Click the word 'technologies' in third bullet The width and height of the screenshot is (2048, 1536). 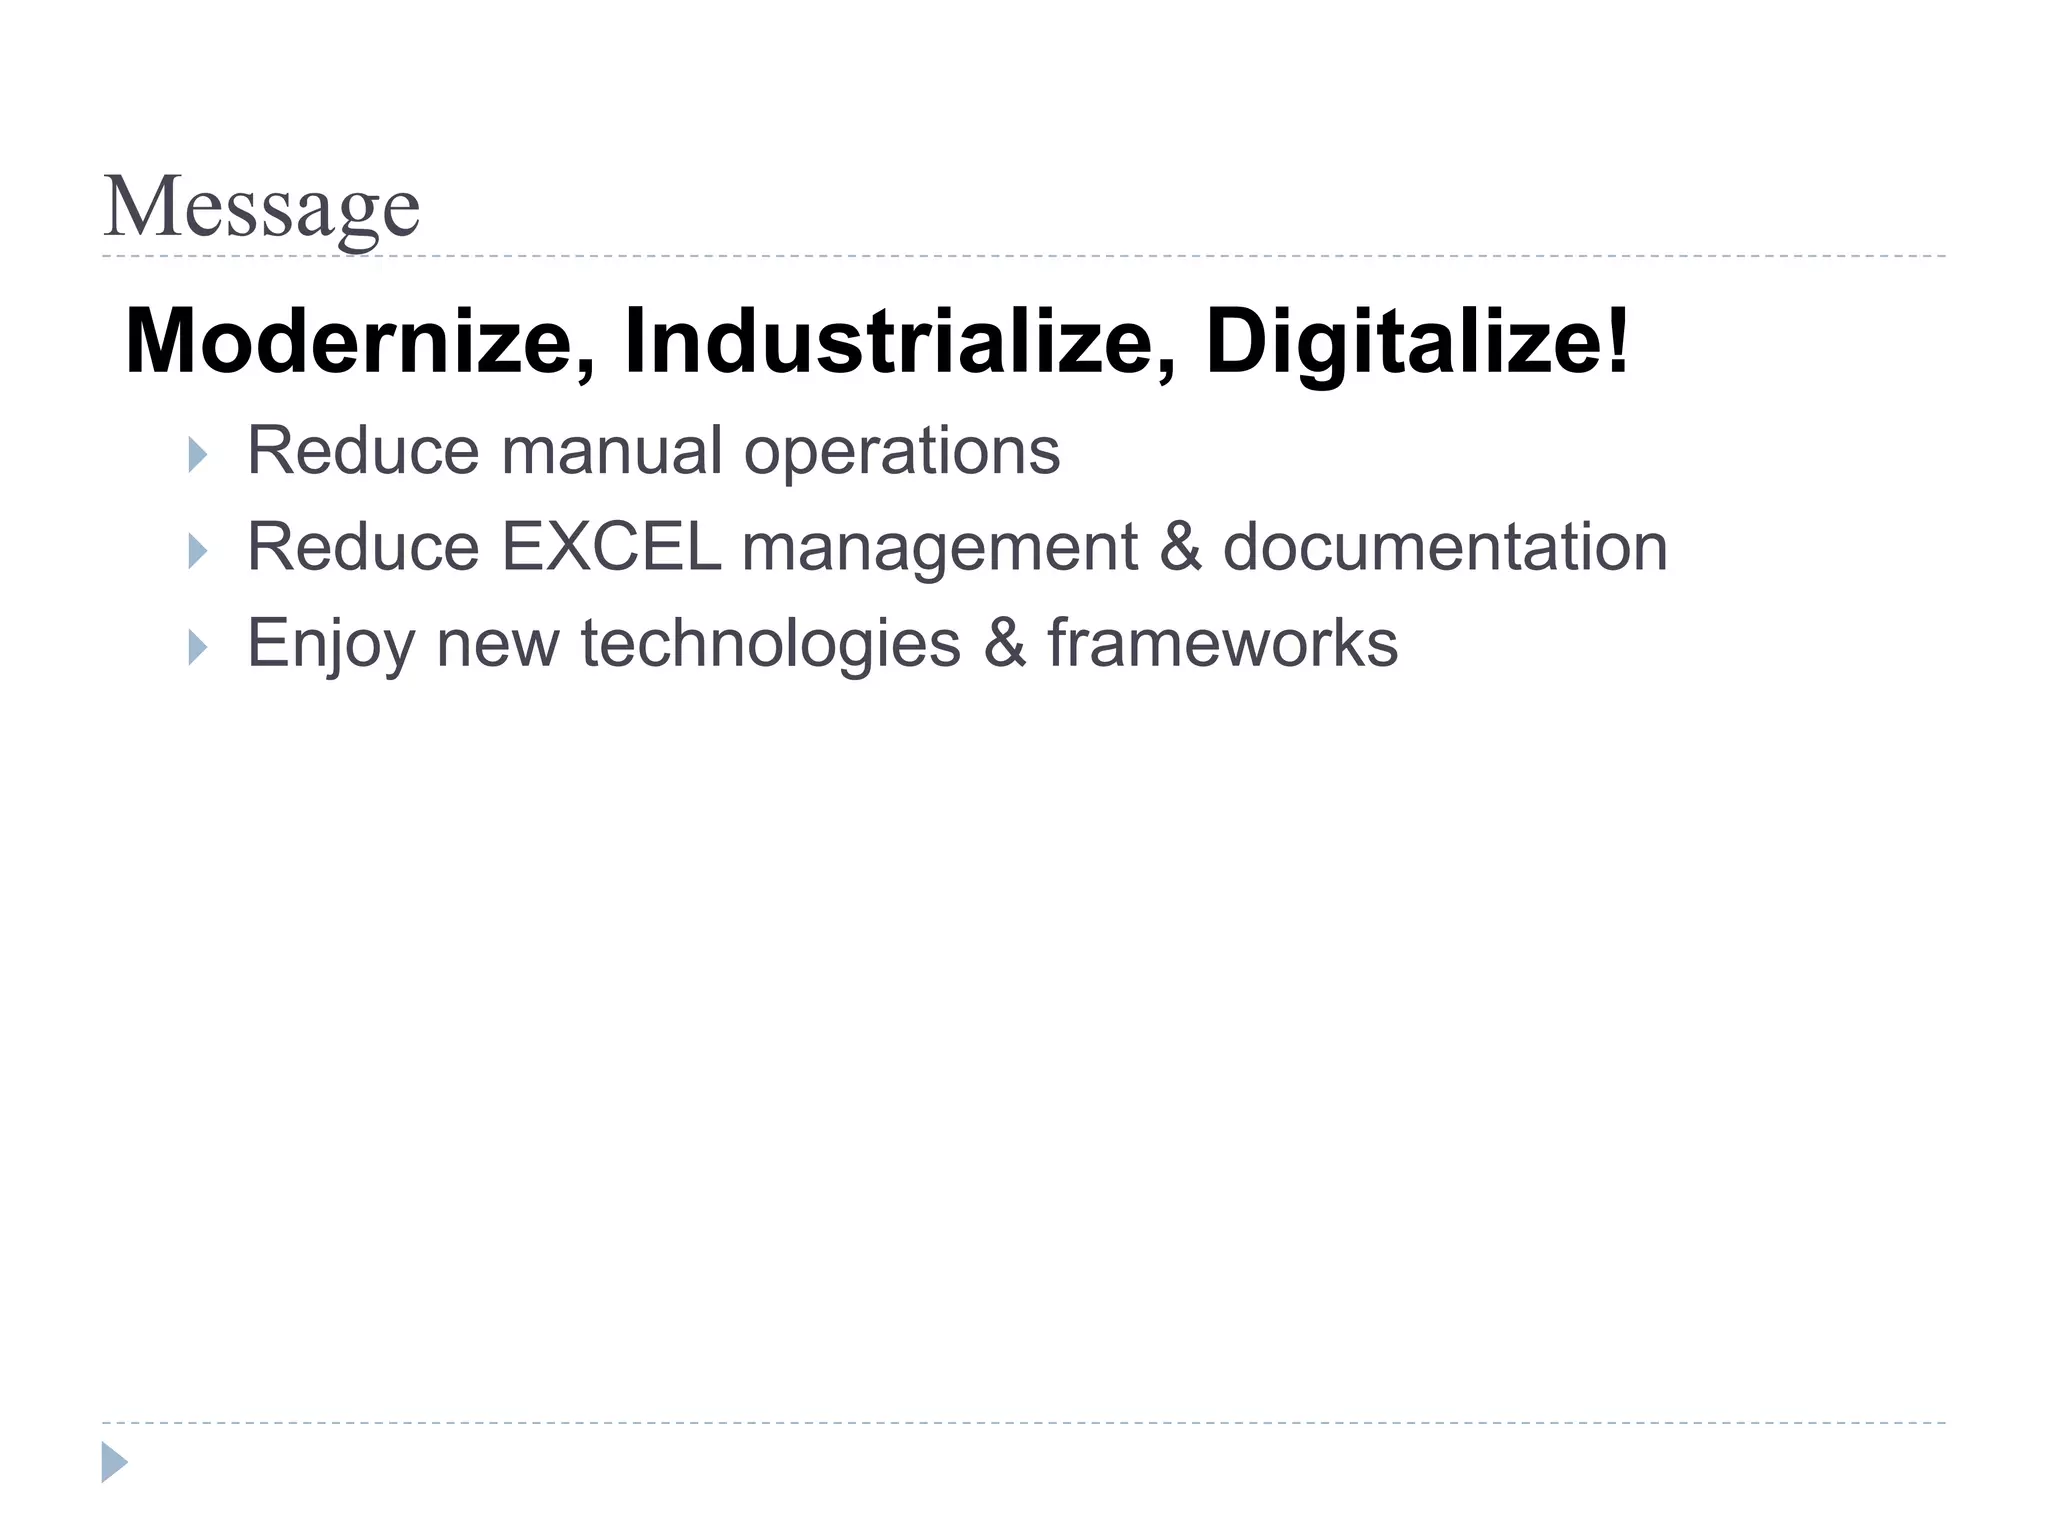[770, 645]
